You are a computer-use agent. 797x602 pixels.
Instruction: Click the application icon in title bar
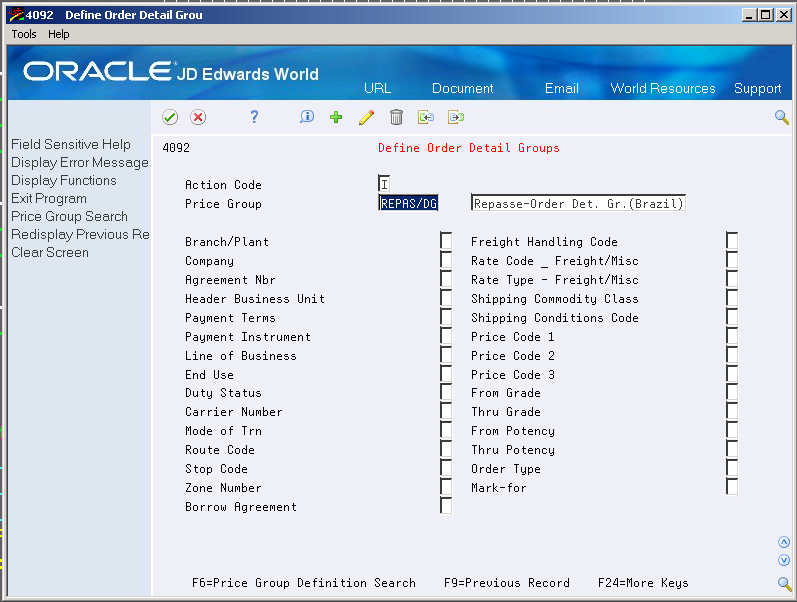pyautogui.click(x=17, y=15)
